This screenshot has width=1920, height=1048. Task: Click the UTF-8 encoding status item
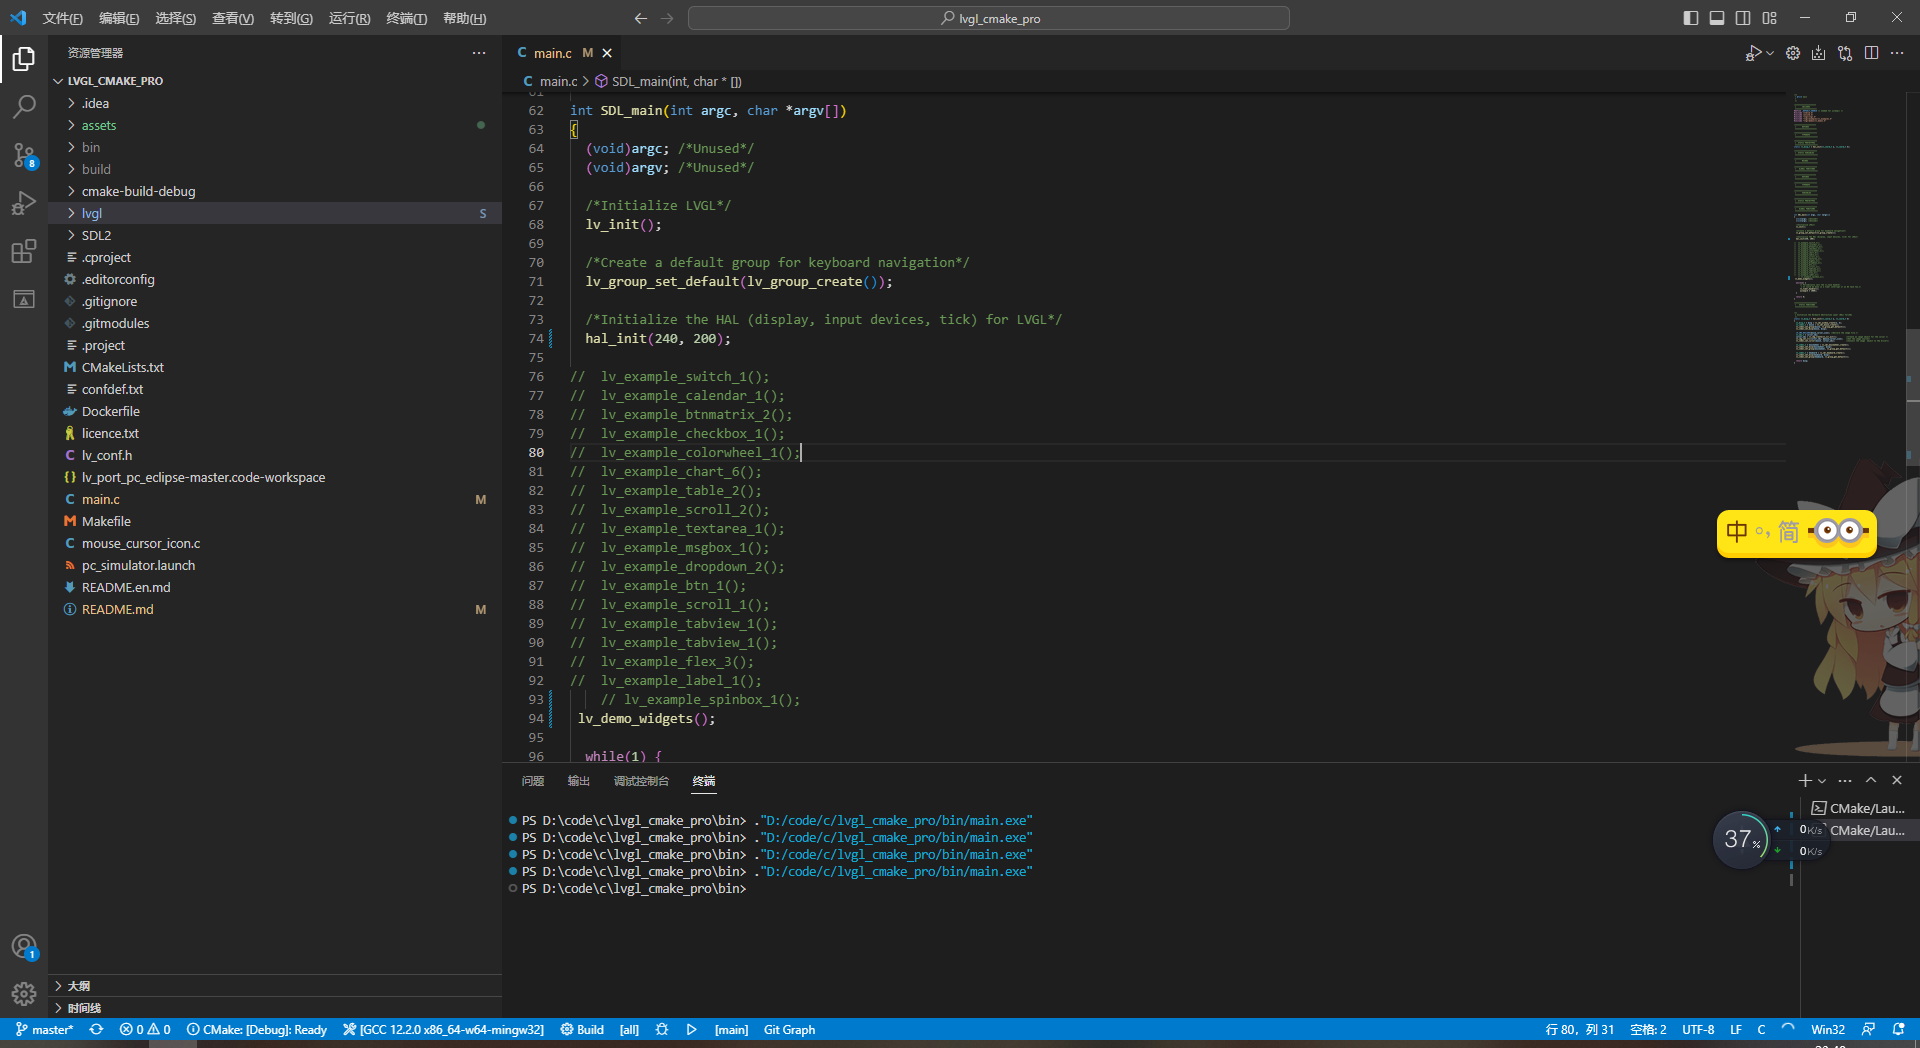pyautogui.click(x=1698, y=1029)
